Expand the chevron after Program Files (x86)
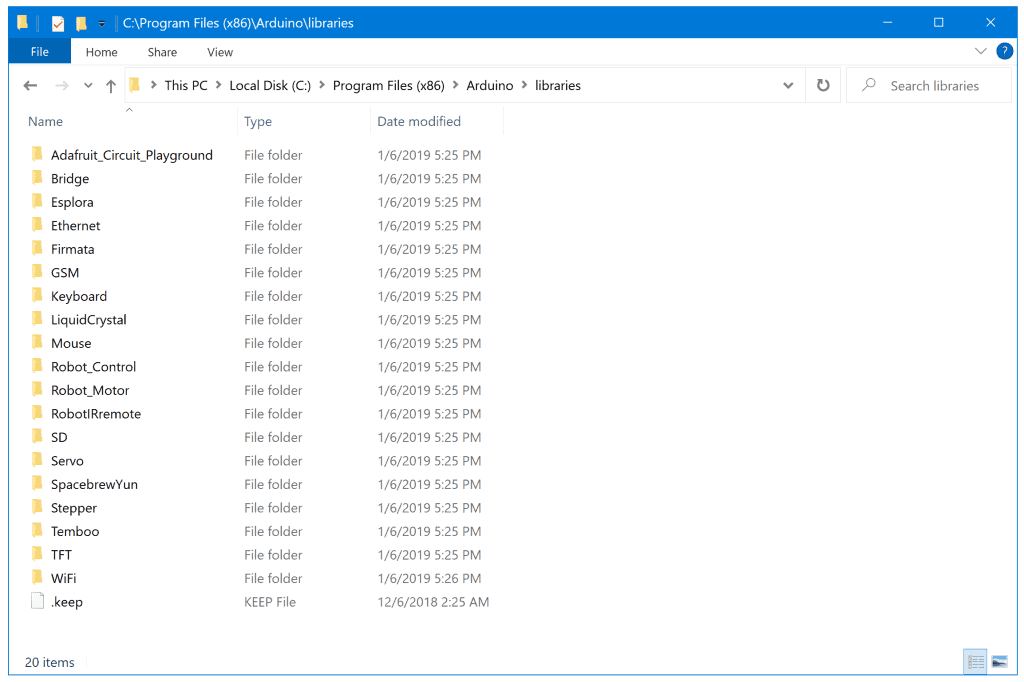 pos(455,85)
